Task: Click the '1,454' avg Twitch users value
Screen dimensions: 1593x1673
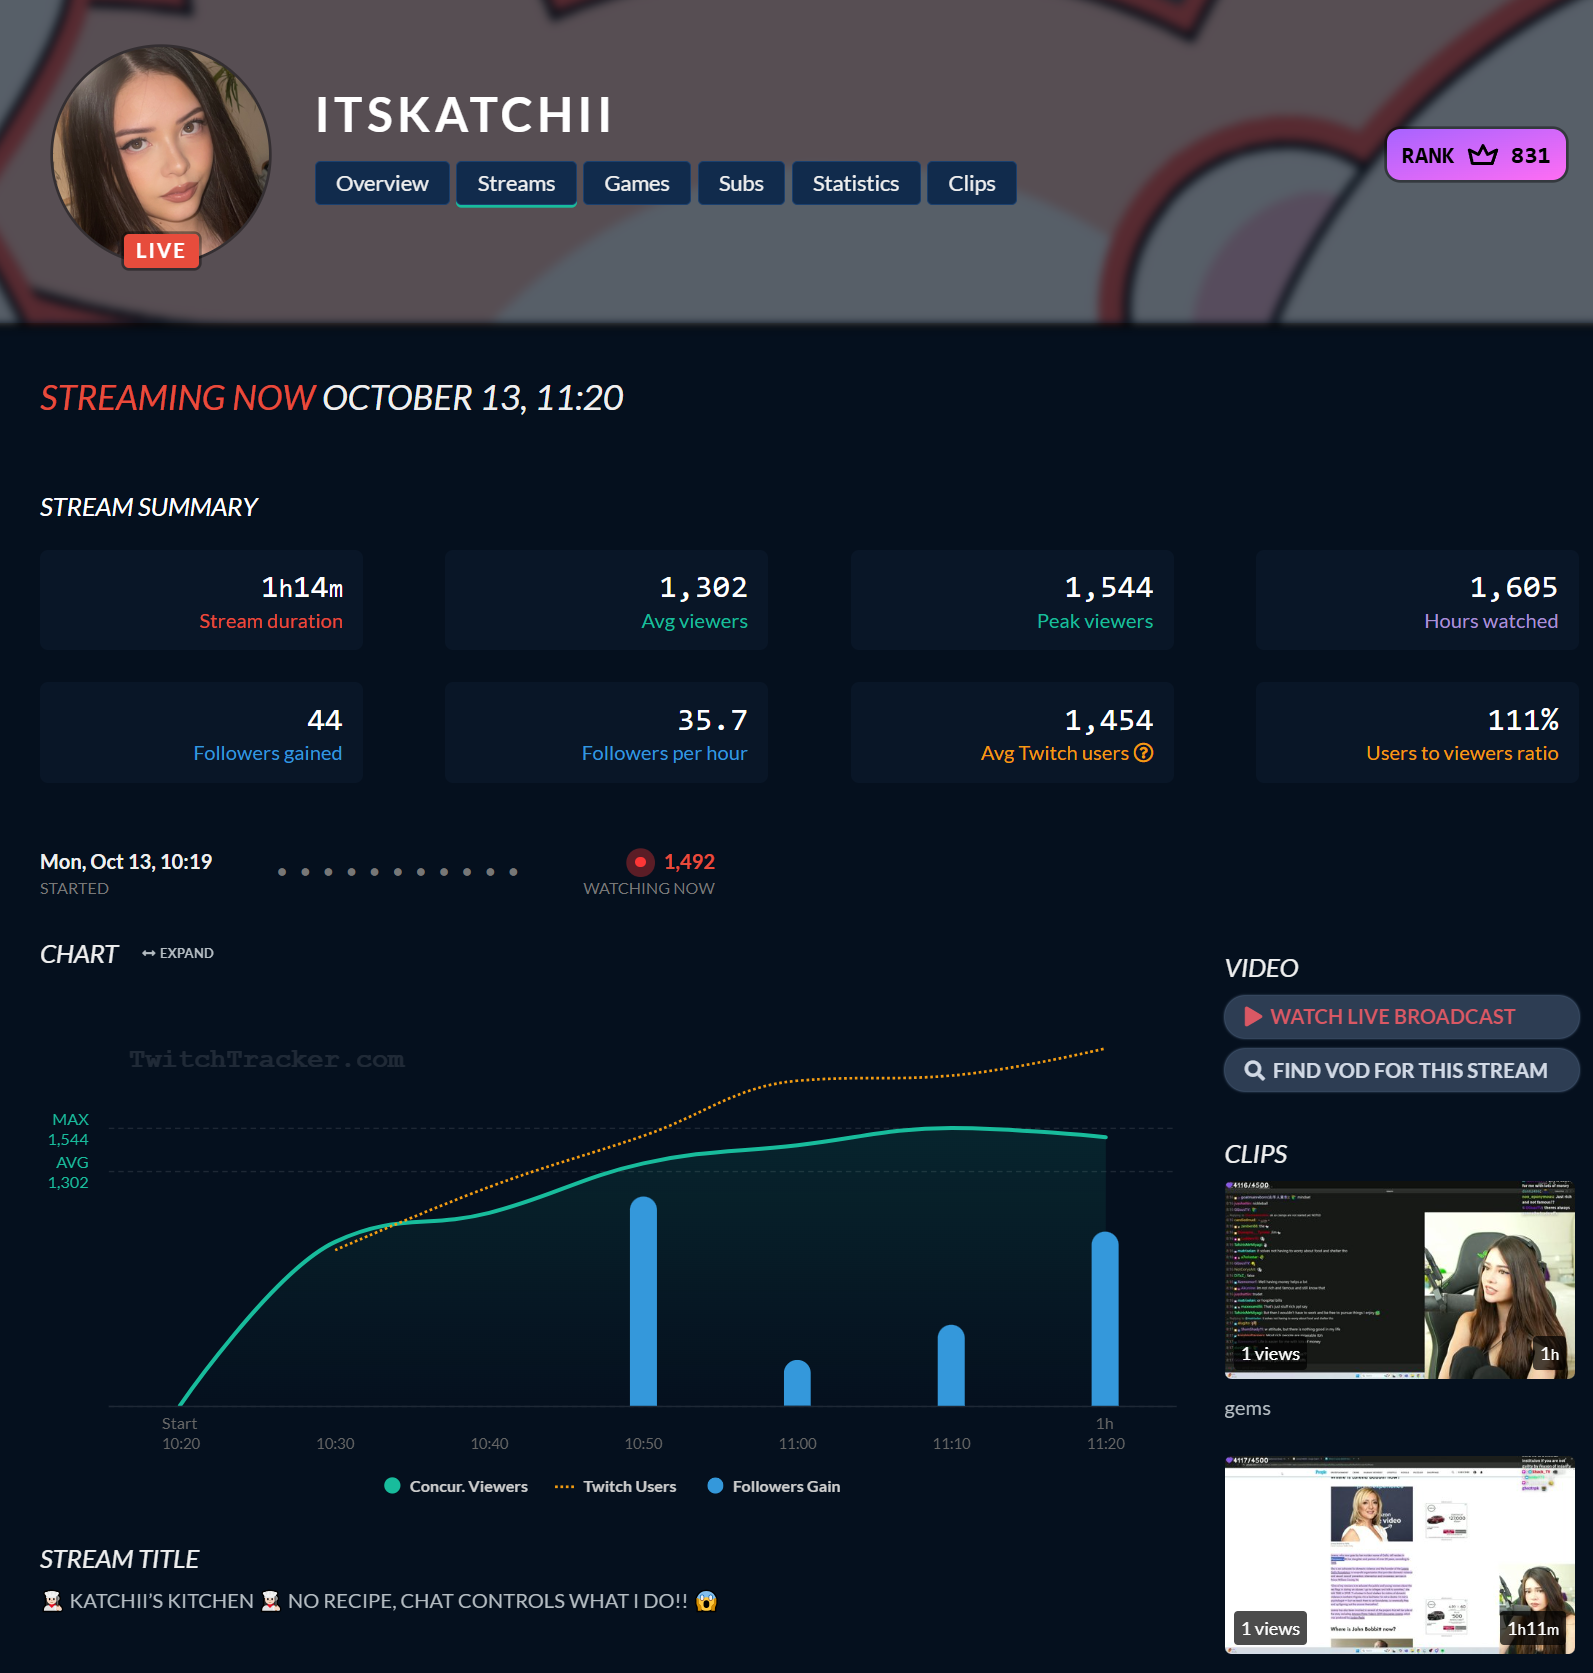Action: pyautogui.click(x=1108, y=720)
